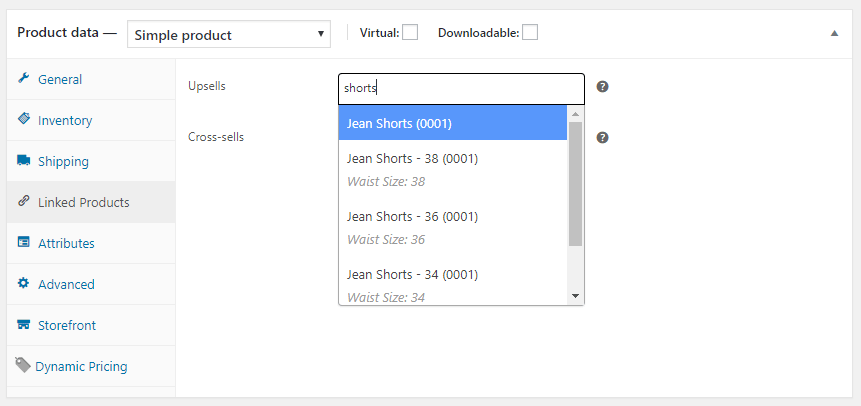The image size is (861, 406).
Task: Open the Attributes tab
Action: [91, 243]
